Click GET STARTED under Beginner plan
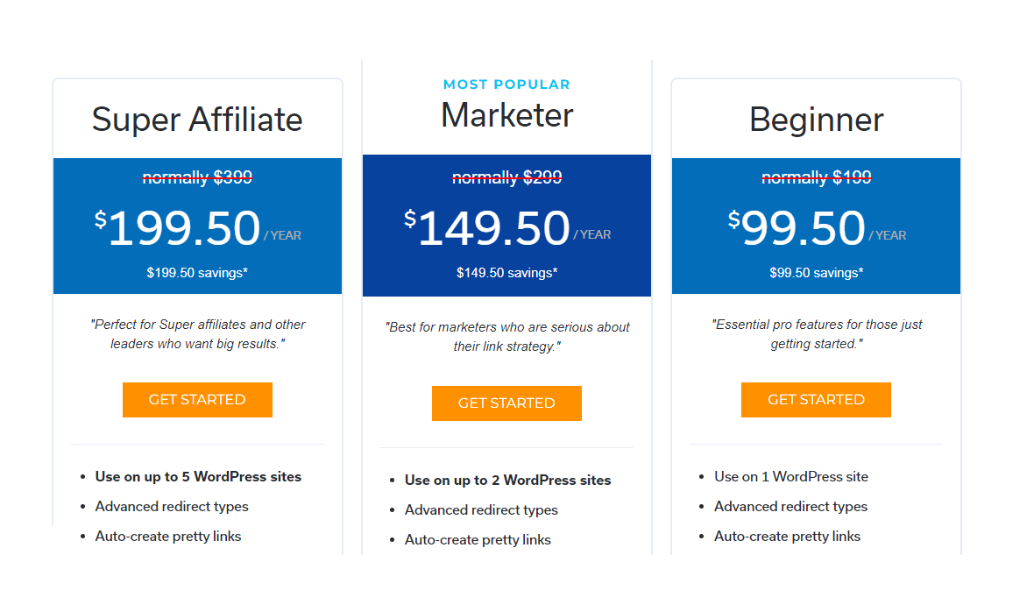 (x=816, y=399)
